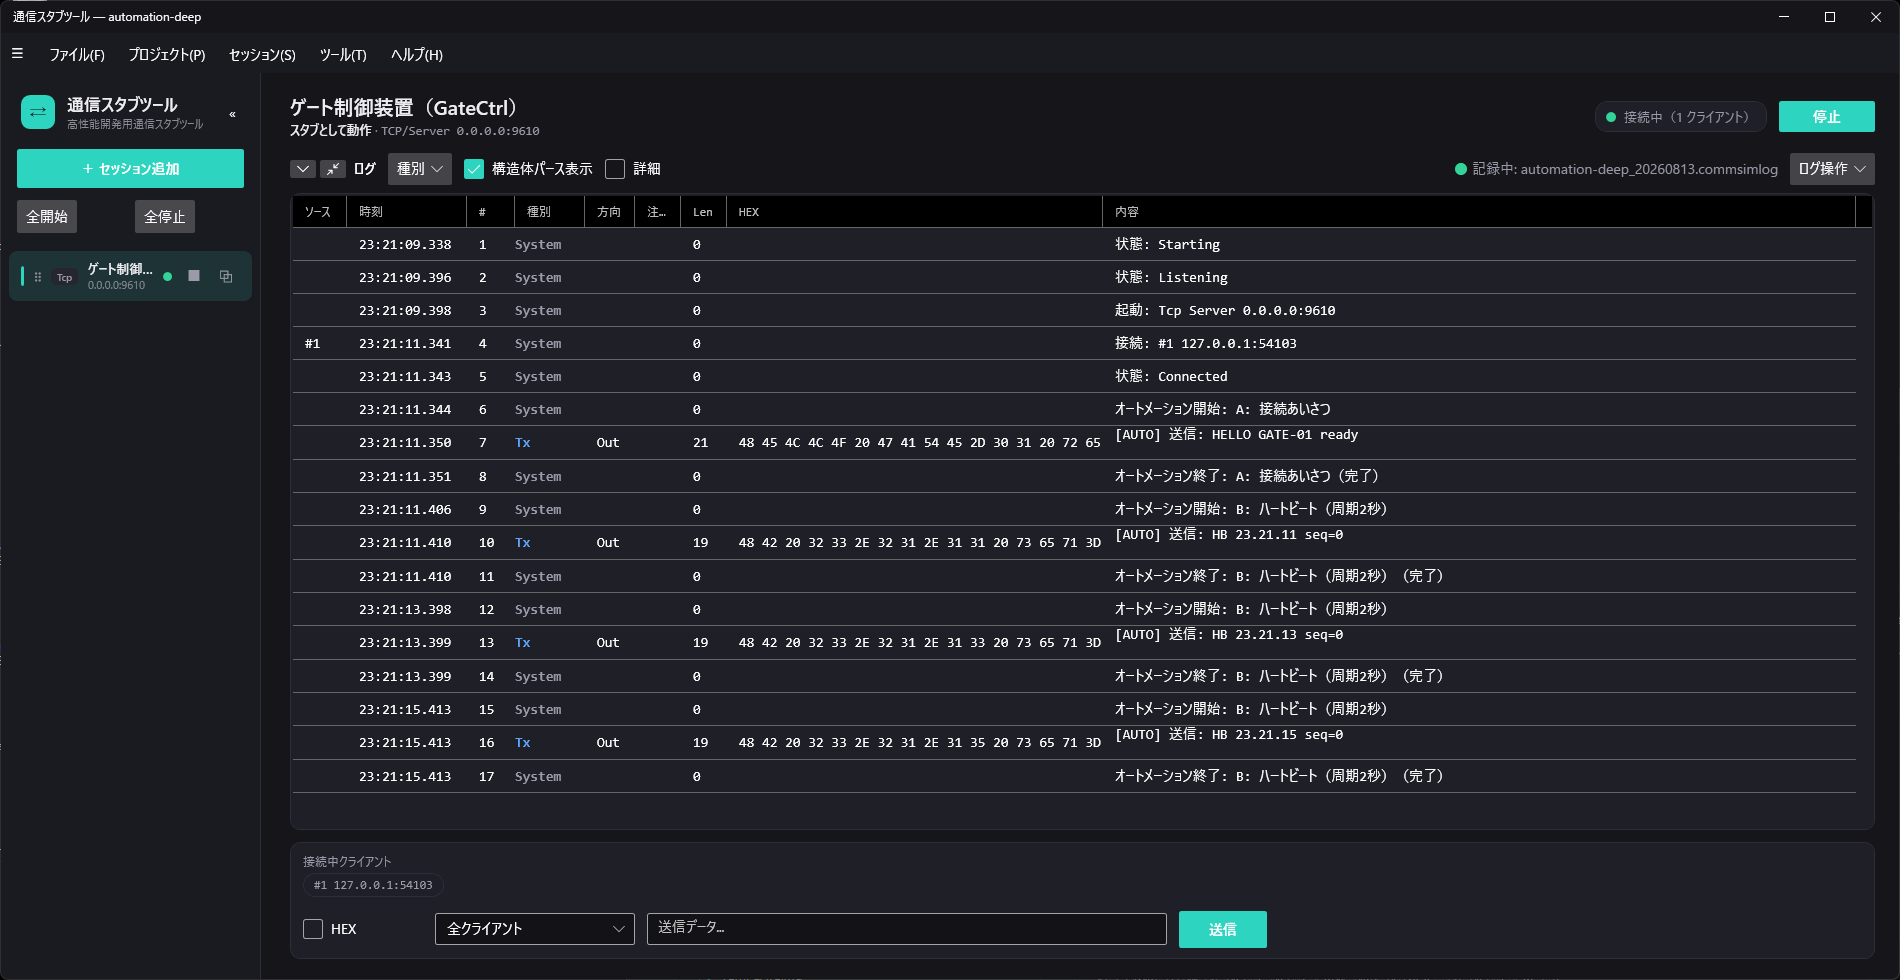Select row 'HELLO GATE-01 ready' content
This screenshot has height=980, width=1900.
(x=1236, y=435)
